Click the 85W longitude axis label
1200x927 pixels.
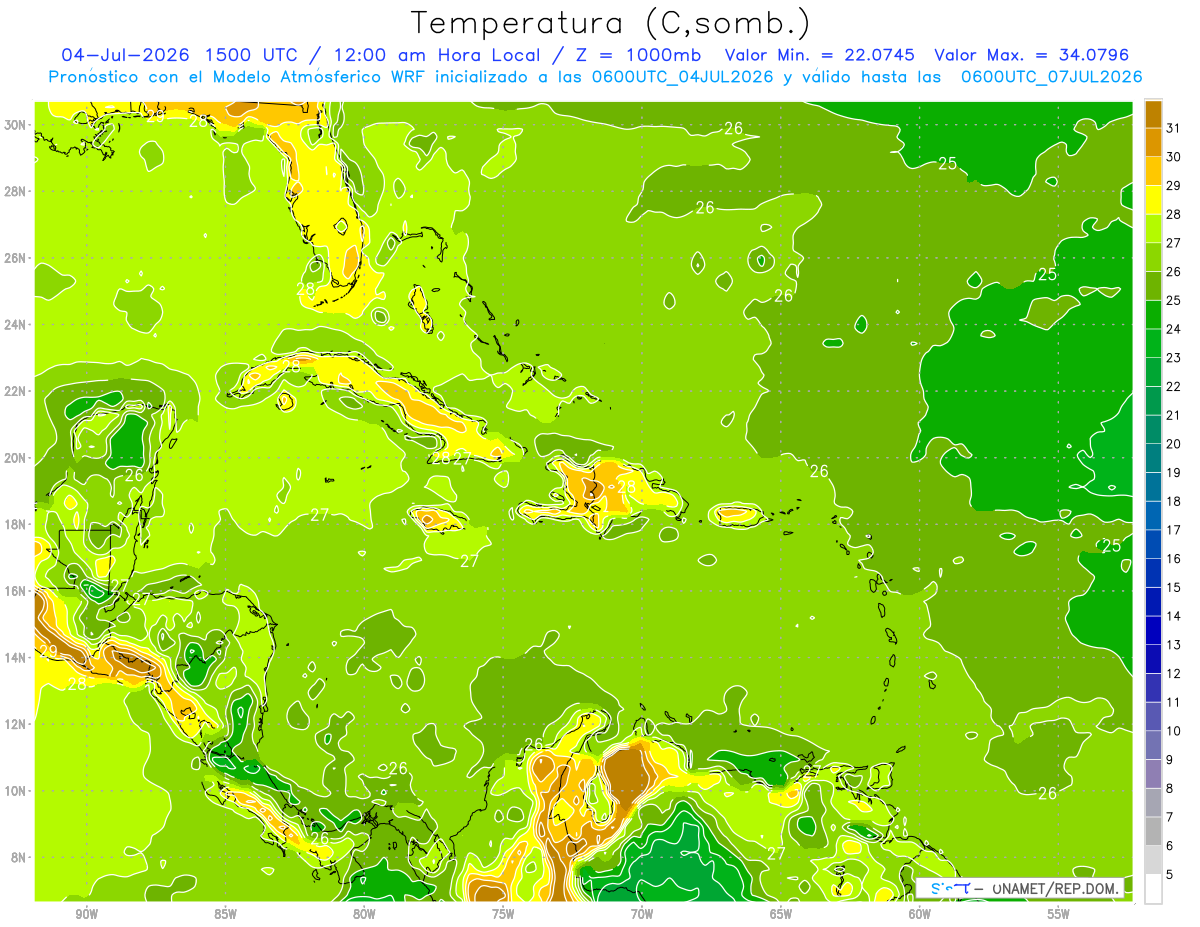[x=225, y=914]
